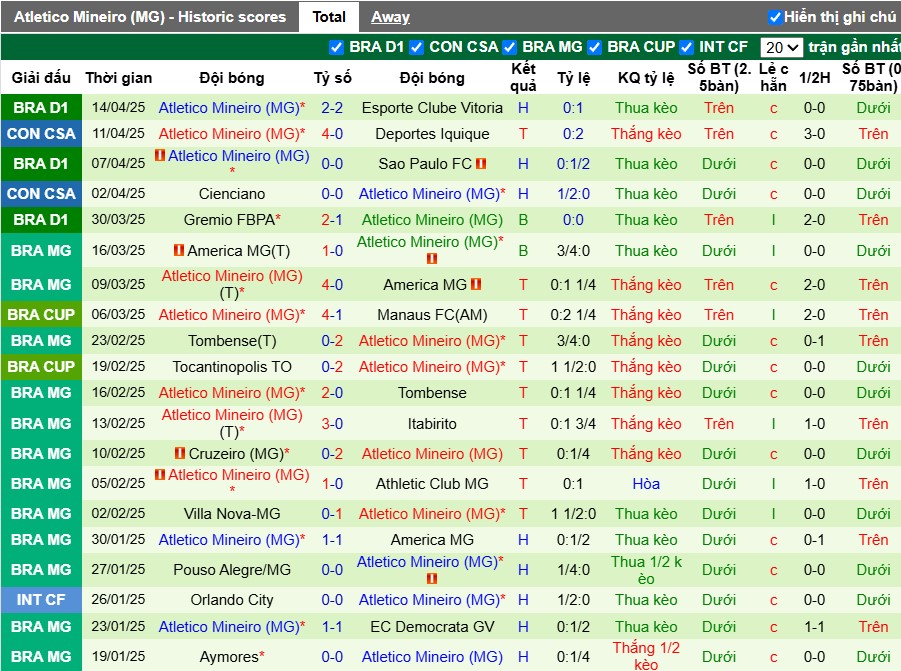Click the 2-2 score vs Vitoria
Screen dimensions: 901x671
(332, 108)
